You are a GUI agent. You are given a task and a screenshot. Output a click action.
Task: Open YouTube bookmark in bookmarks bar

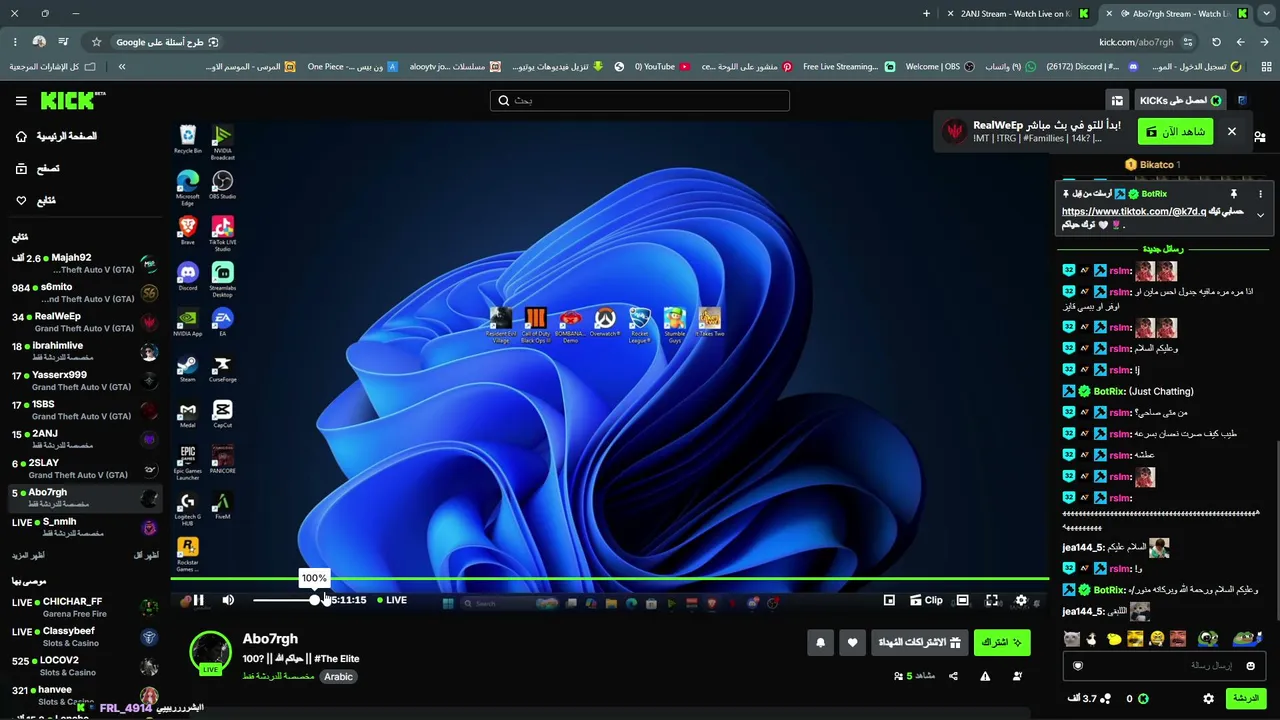tap(662, 67)
